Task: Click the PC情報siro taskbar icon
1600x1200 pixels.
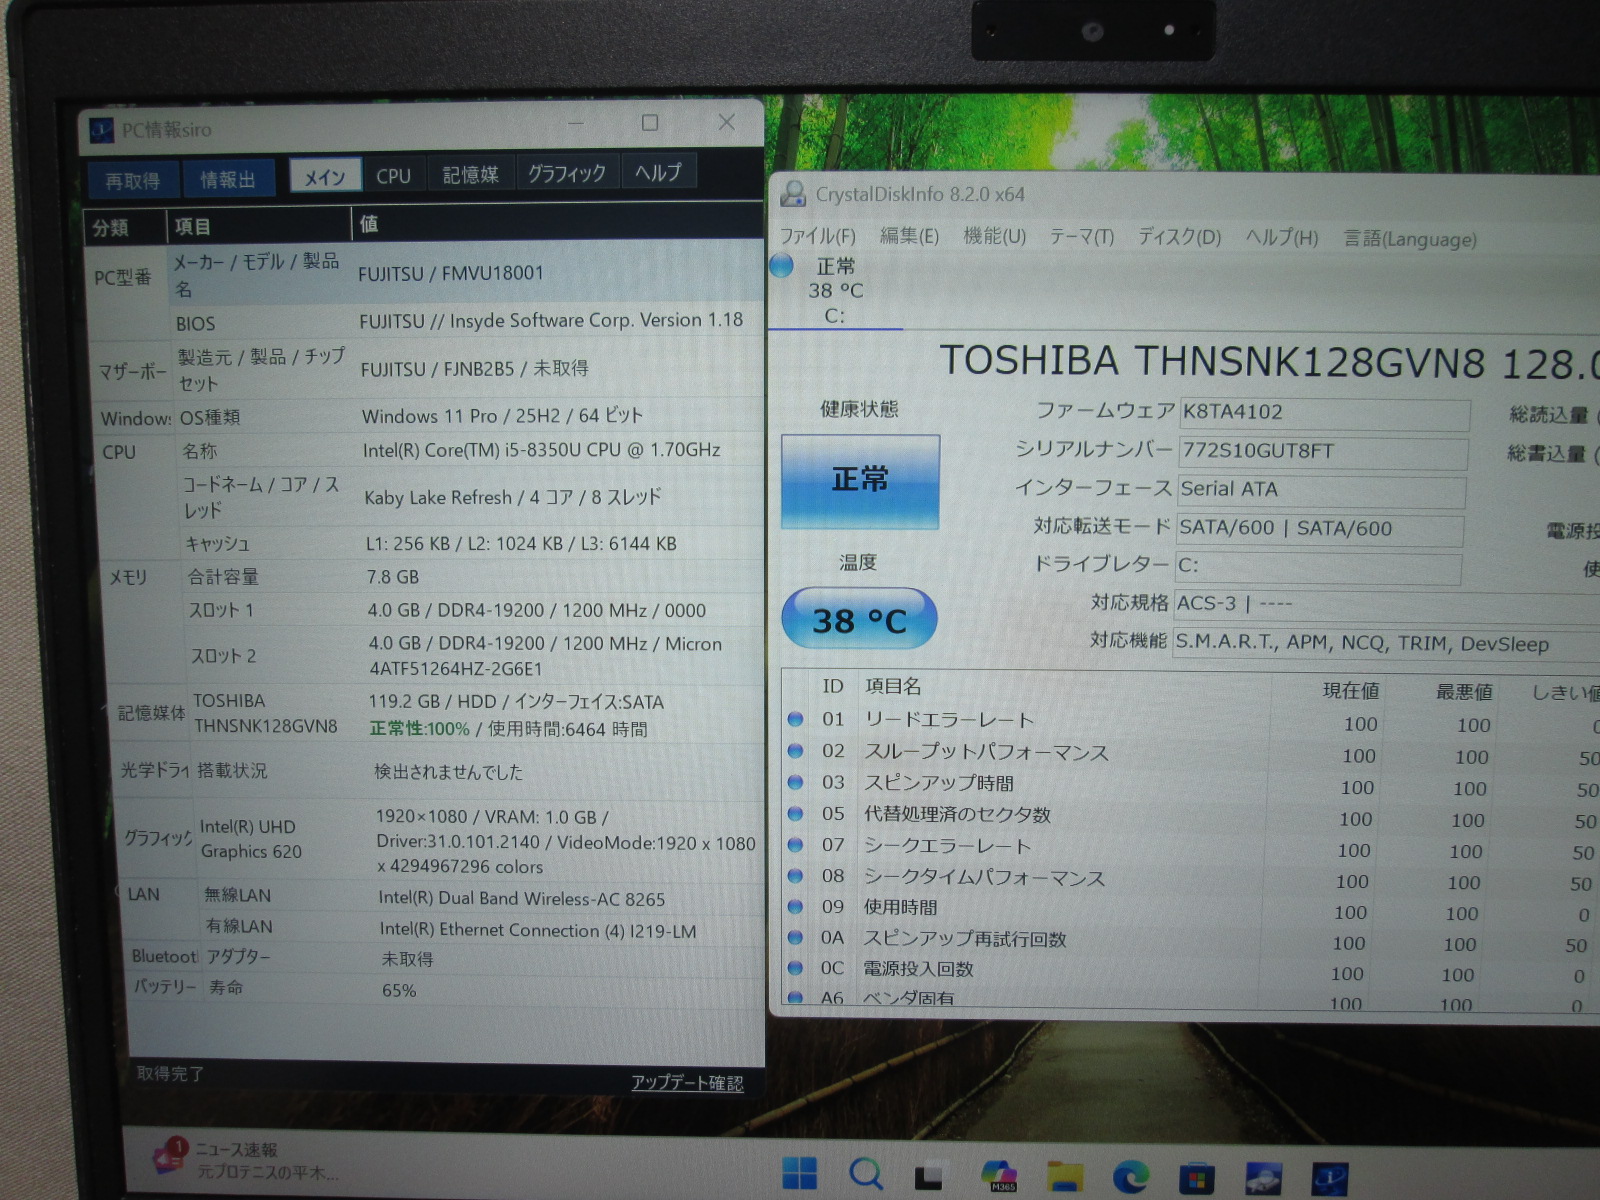Action: pyautogui.click(x=1329, y=1180)
